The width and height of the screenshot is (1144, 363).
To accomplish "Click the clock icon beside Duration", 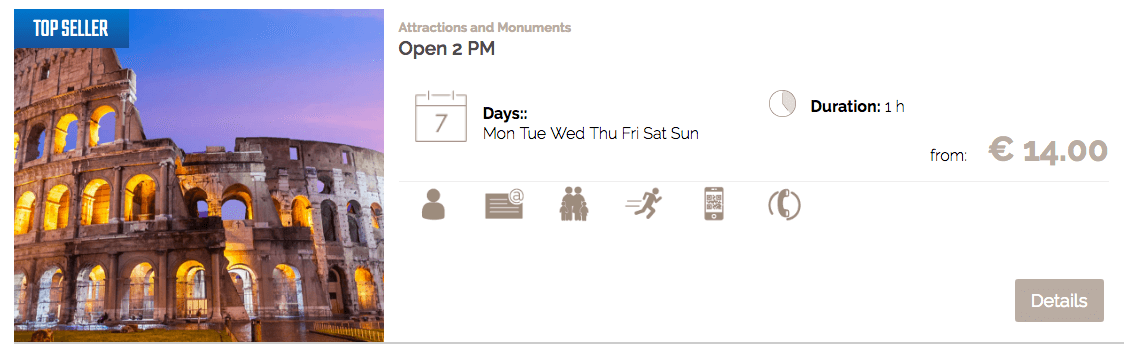I will (x=782, y=104).
